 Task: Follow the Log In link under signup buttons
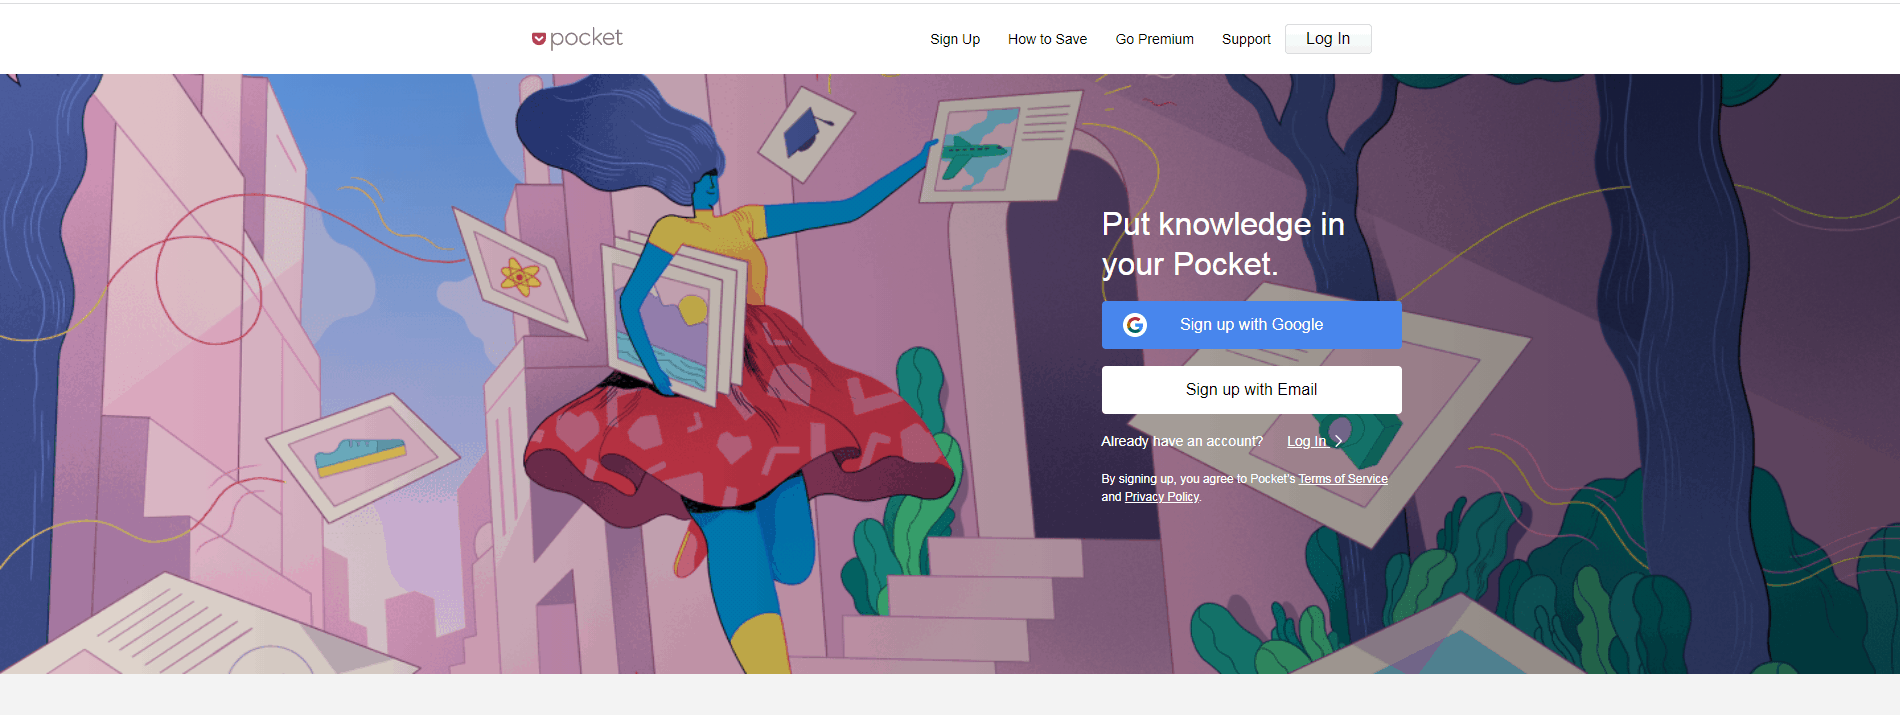[x=1307, y=441]
